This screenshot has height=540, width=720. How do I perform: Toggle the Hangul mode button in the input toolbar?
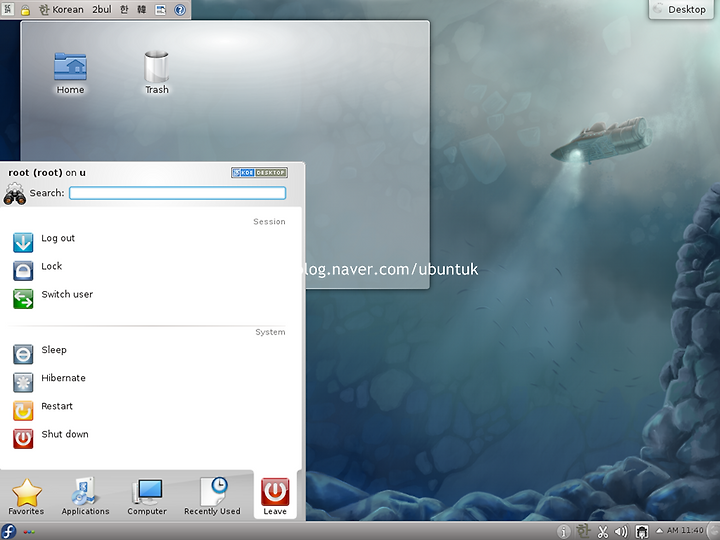point(124,10)
